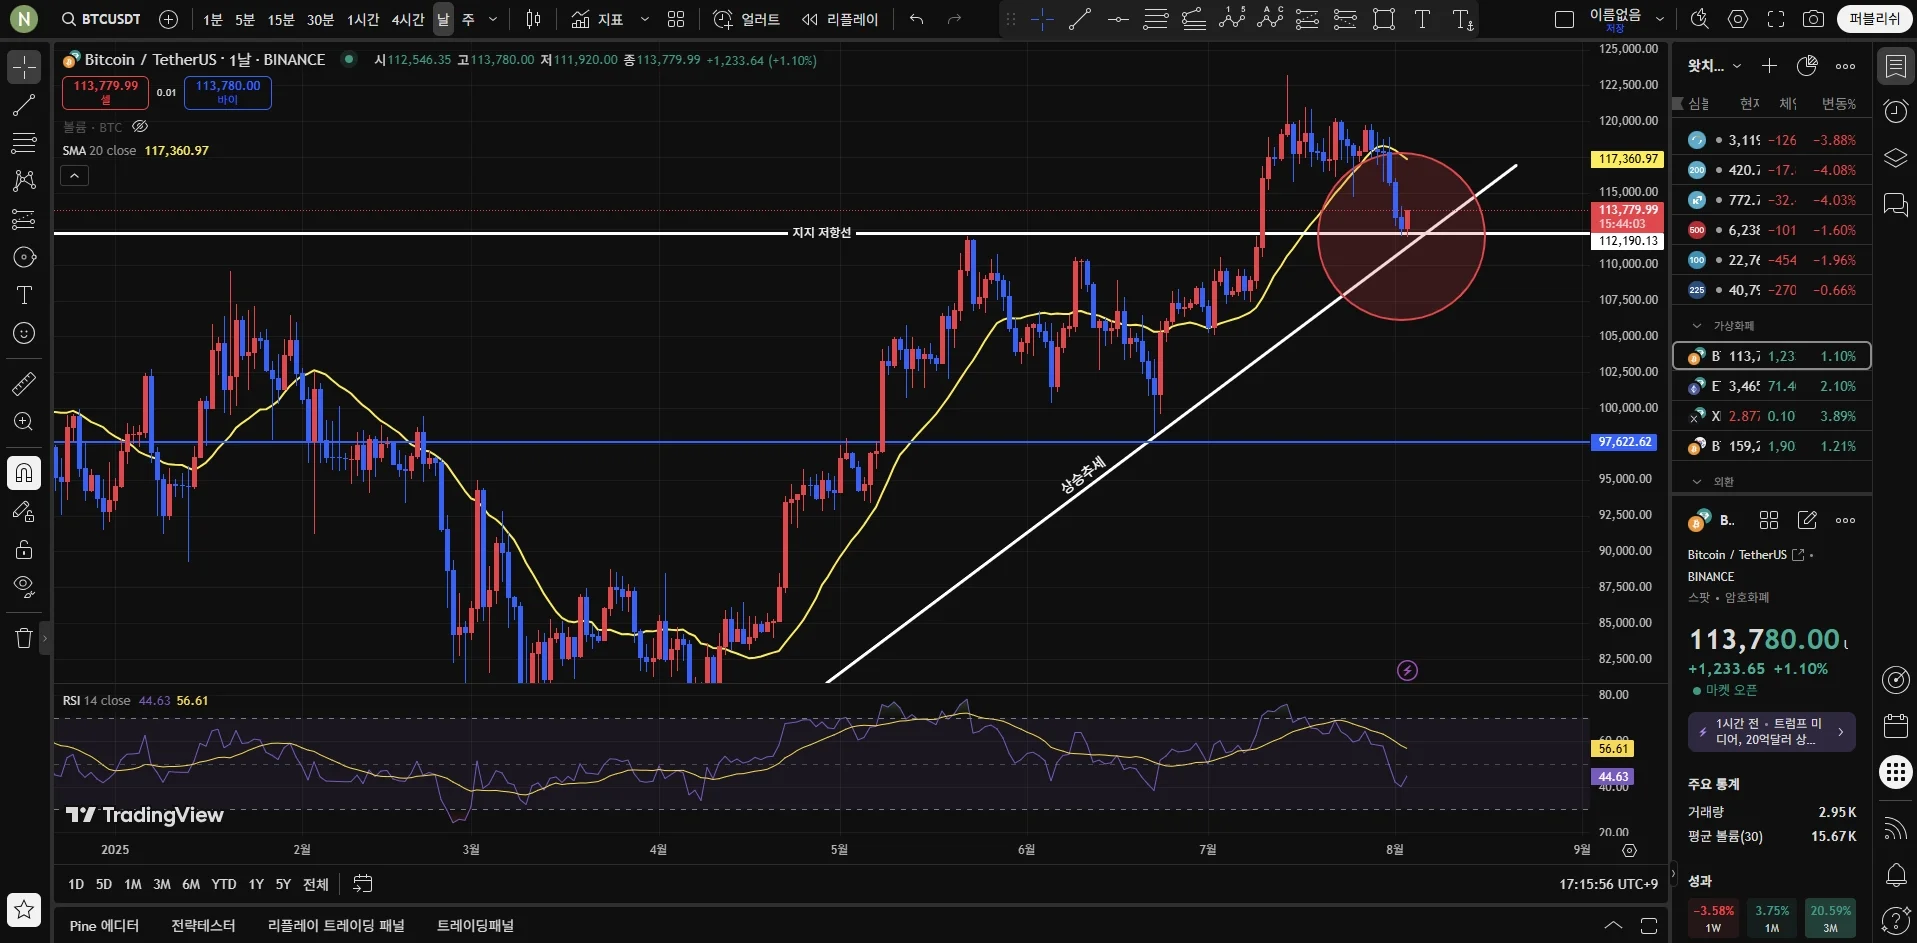
Task: Collapse the chart indicator legend
Action: coord(75,176)
